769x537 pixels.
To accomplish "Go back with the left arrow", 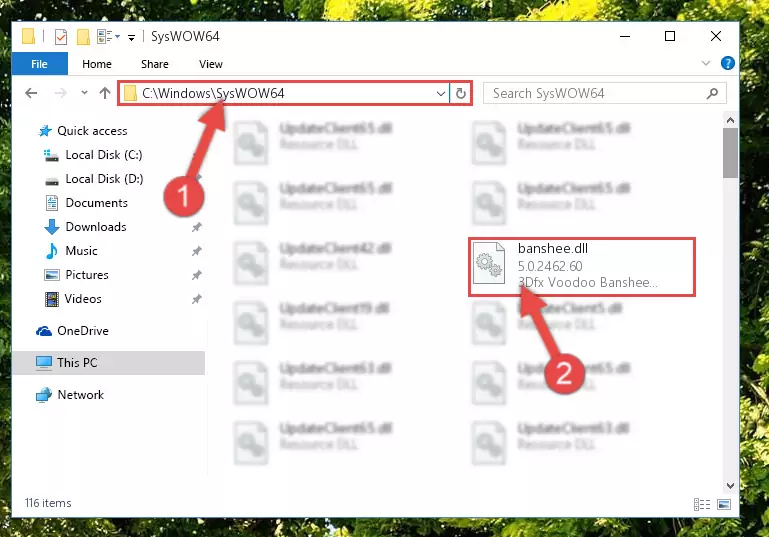I will pyautogui.click(x=31, y=93).
